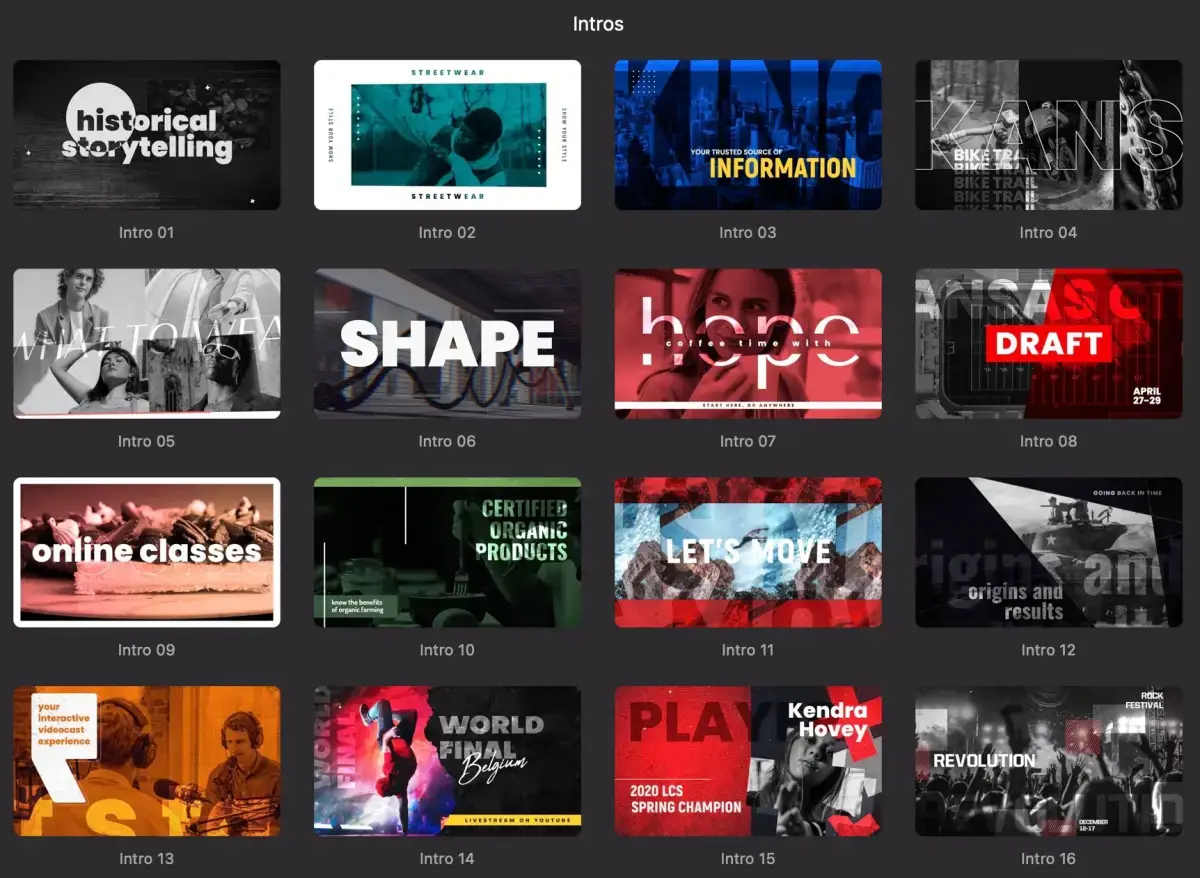
Task: Select the Intro 08 DRAFT thumbnail
Action: (x=1049, y=343)
